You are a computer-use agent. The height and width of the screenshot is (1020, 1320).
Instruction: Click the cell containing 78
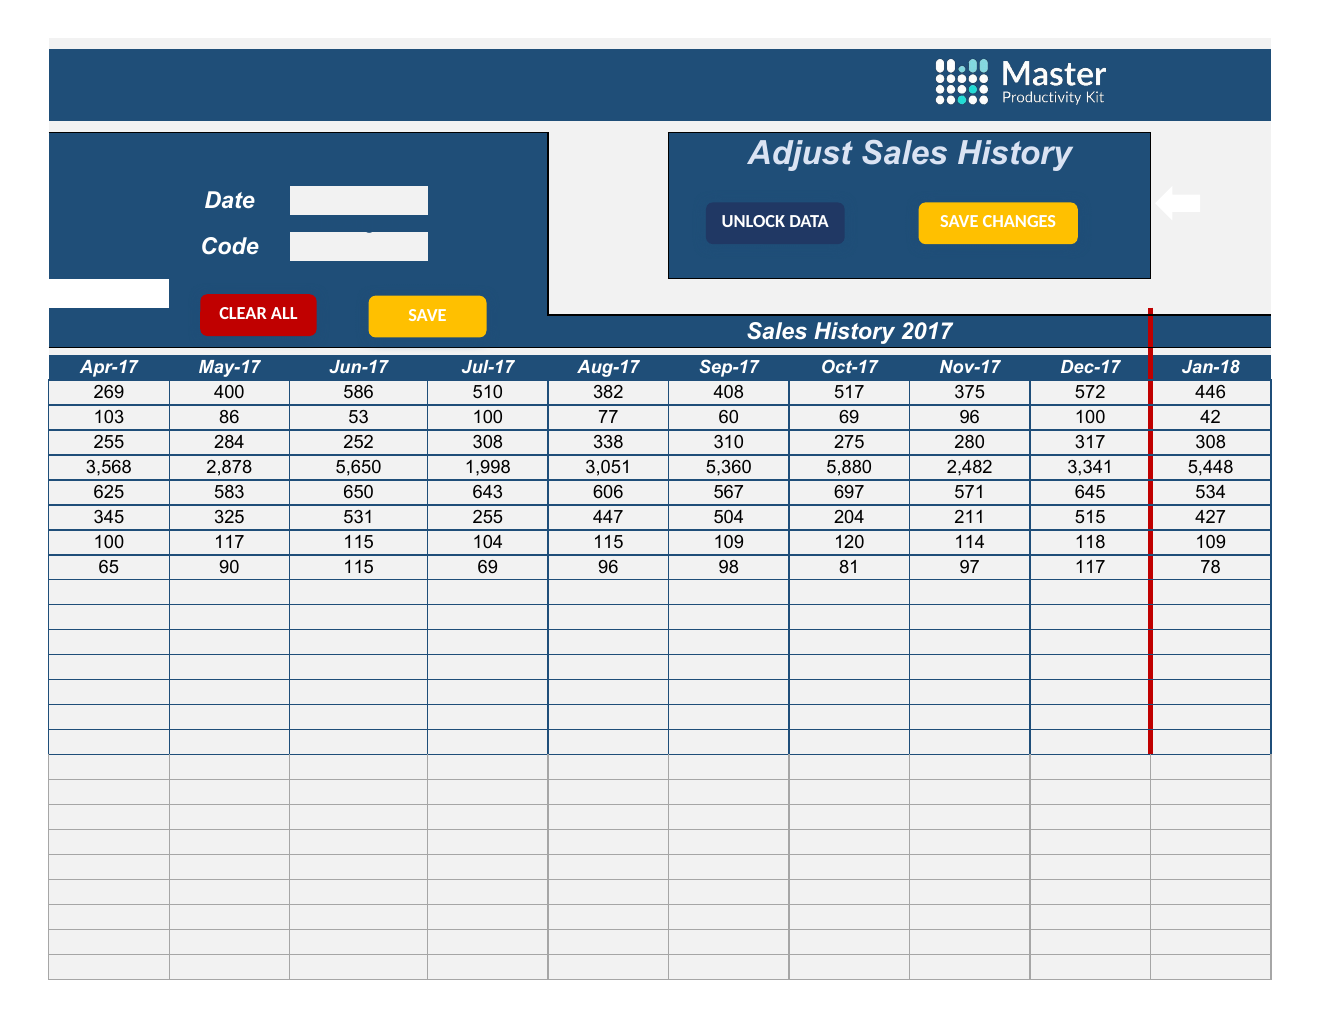pyautogui.click(x=1210, y=567)
